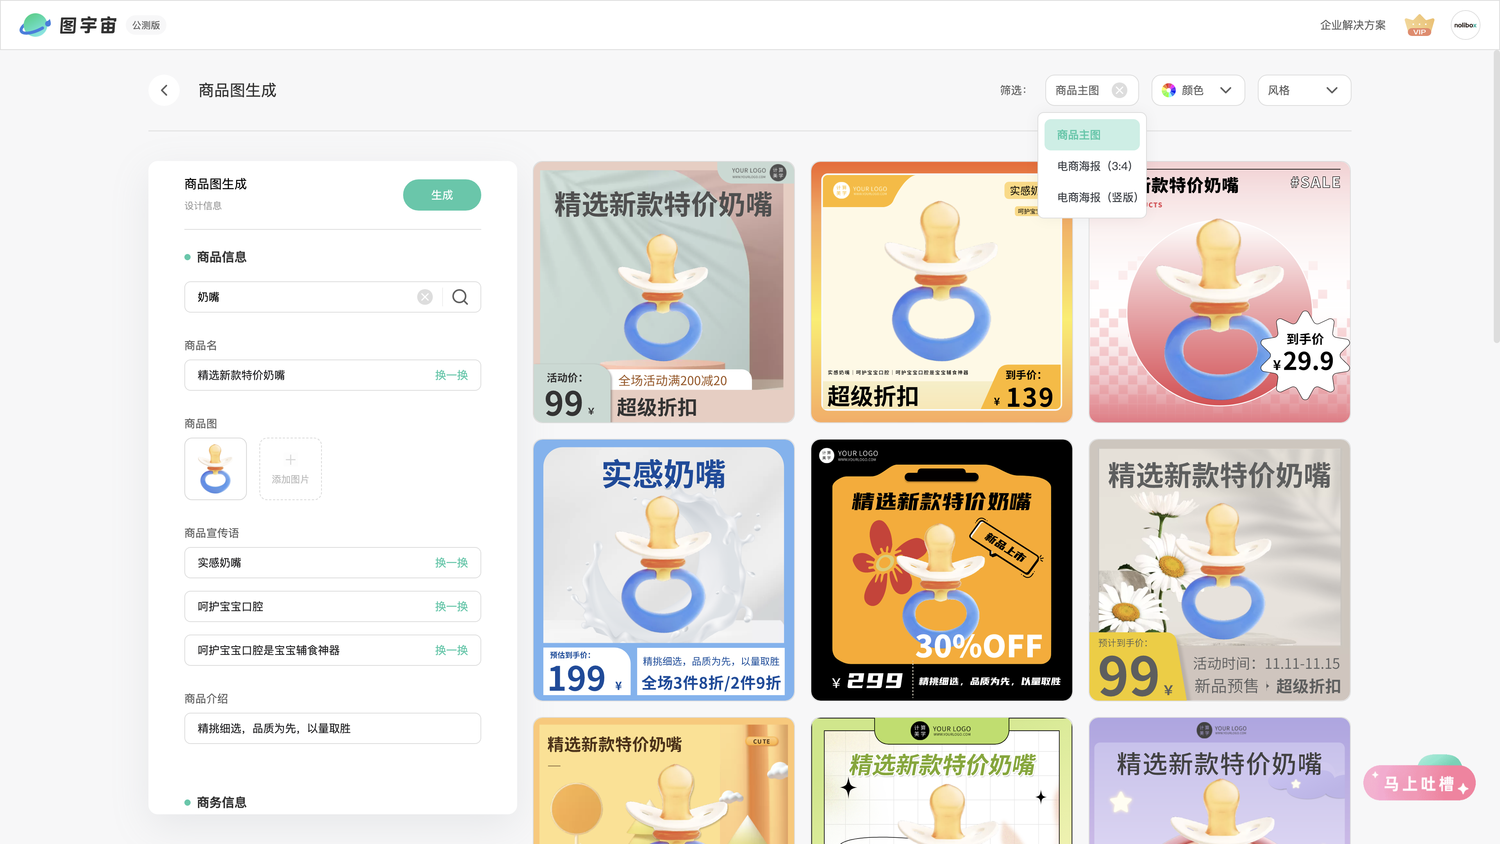Image resolution: width=1500 pixels, height=844 pixels.
Task: Select the daisy template with 11.11-11.15
Action: pyautogui.click(x=1219, y=570)
